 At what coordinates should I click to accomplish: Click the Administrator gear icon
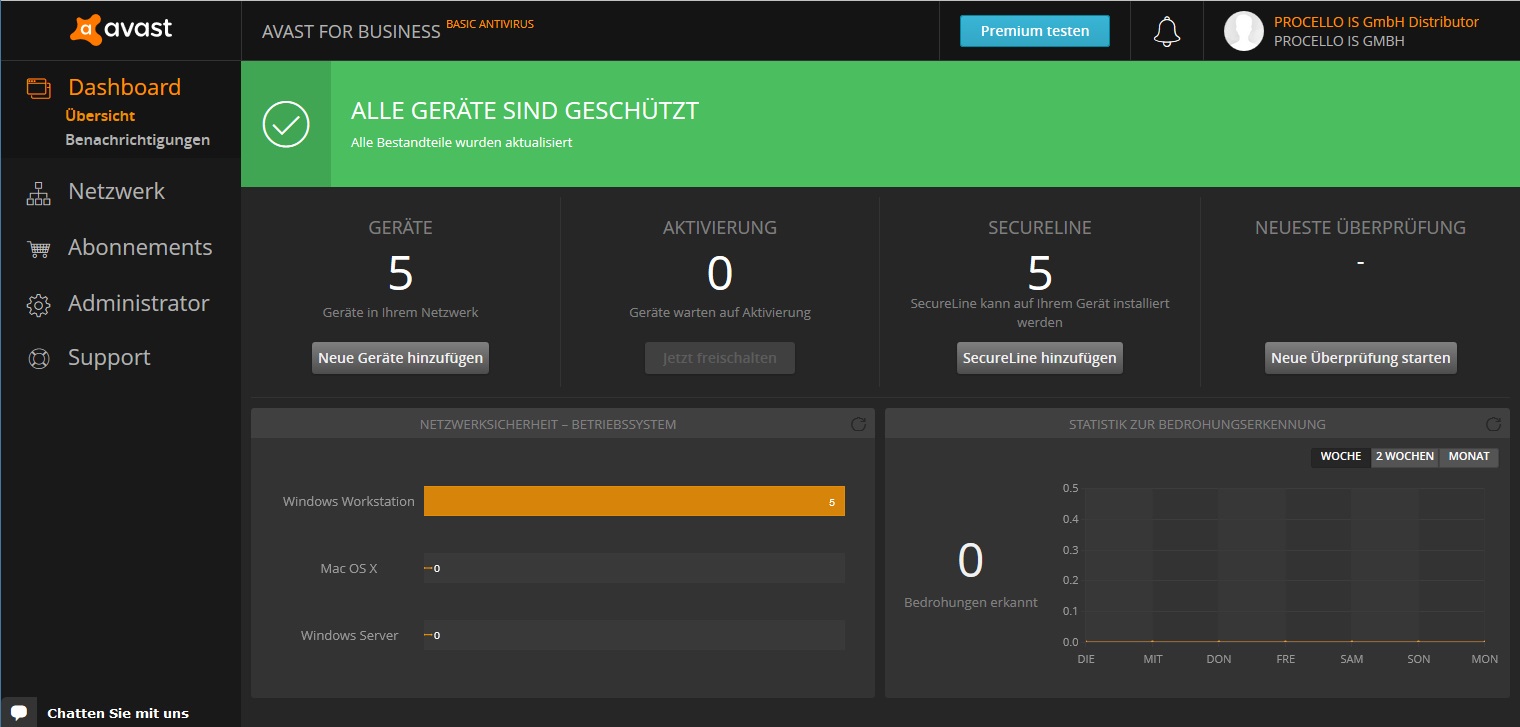pos(38,305)
